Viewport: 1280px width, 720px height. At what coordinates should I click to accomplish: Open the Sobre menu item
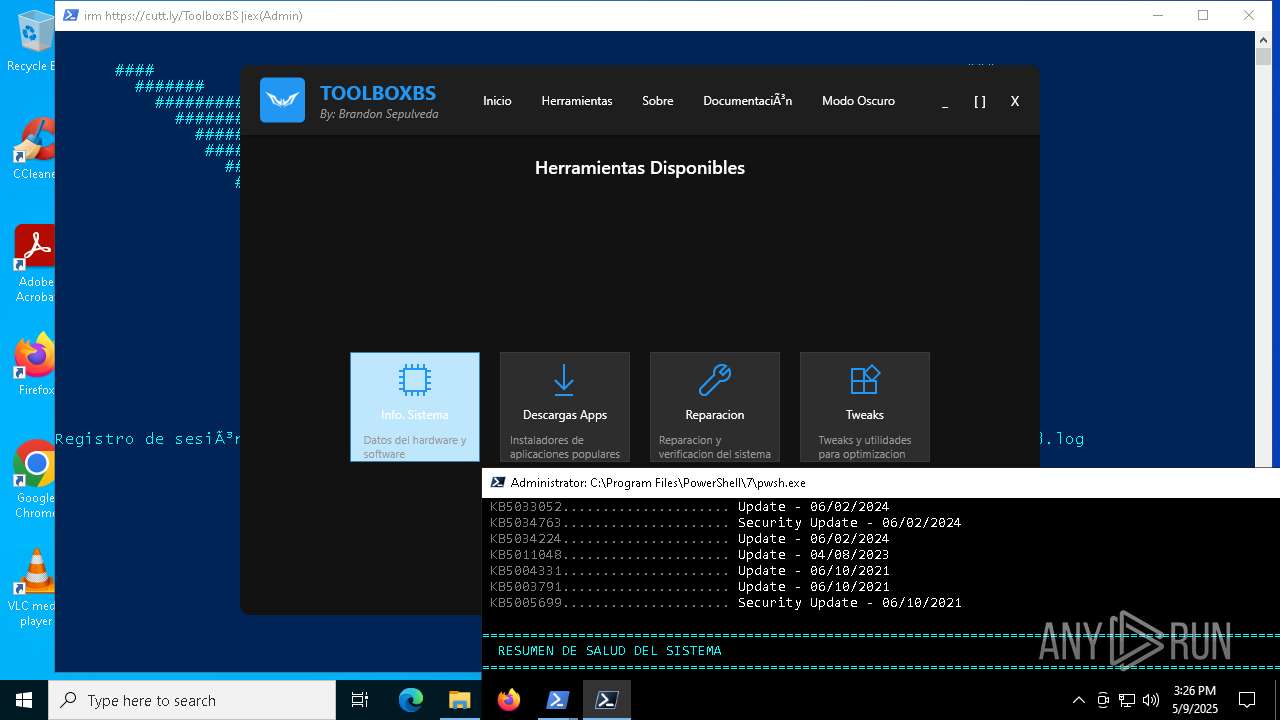(657, 101)
